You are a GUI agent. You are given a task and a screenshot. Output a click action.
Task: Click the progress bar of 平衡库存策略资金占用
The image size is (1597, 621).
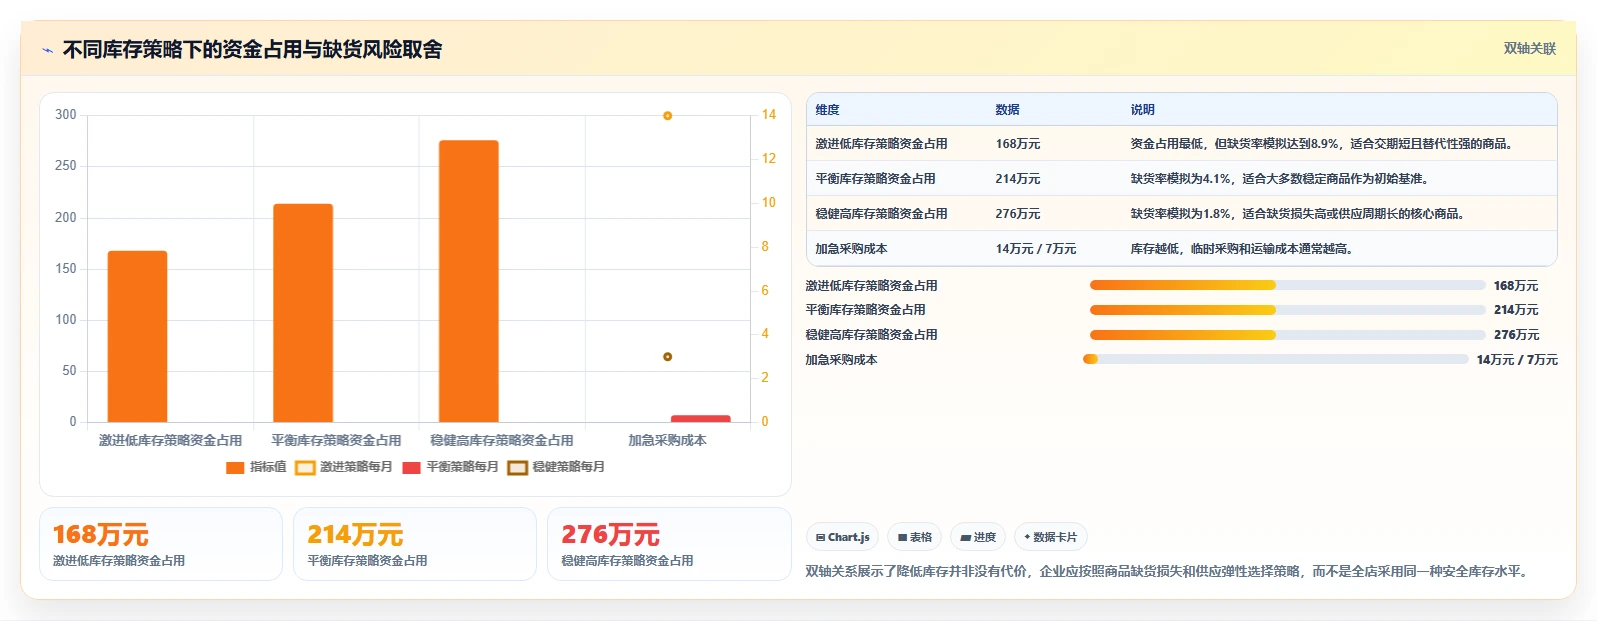pos(1287,310)
